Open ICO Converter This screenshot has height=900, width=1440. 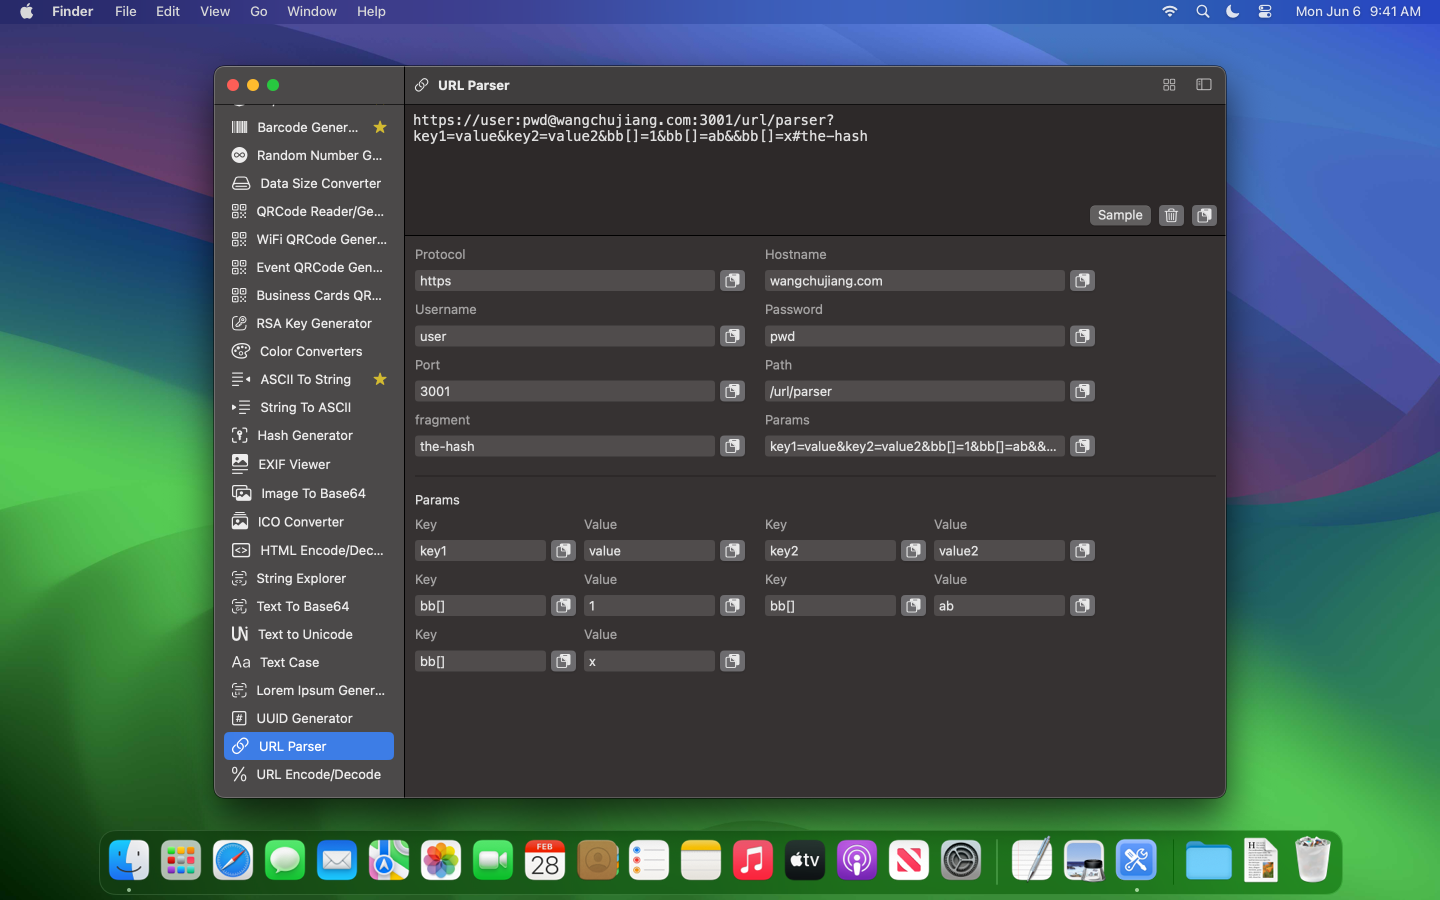(x=309, y=522)
